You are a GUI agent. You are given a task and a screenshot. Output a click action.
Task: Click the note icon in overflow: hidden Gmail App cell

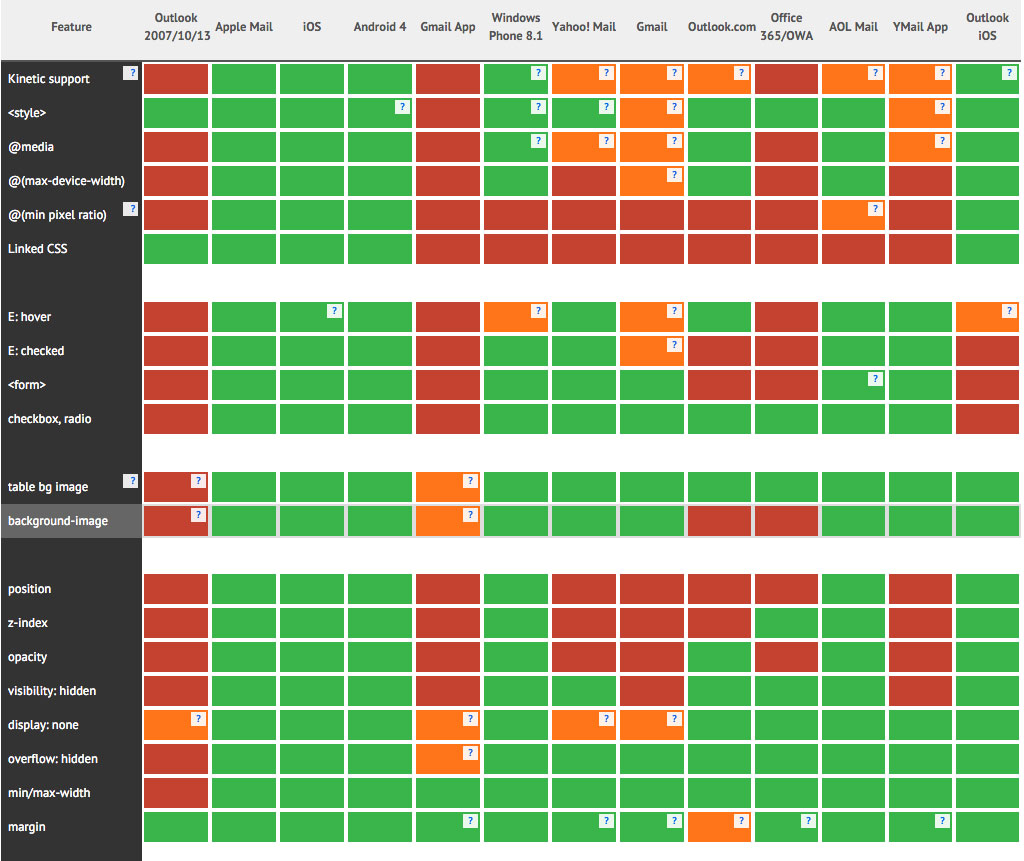click(470, 753)
